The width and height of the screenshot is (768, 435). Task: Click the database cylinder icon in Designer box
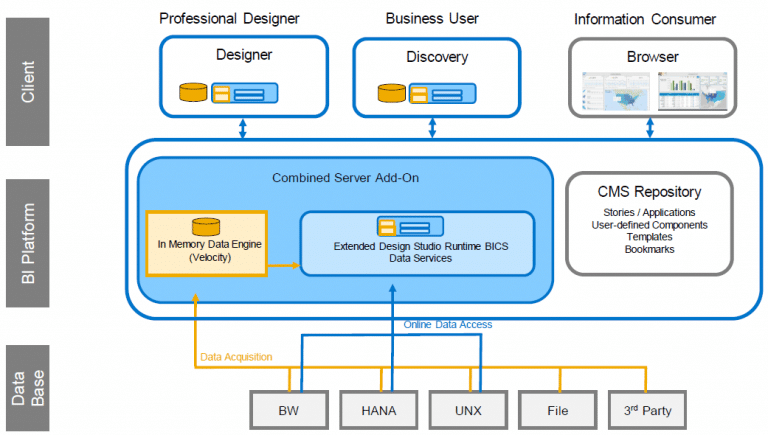[193, 92]
